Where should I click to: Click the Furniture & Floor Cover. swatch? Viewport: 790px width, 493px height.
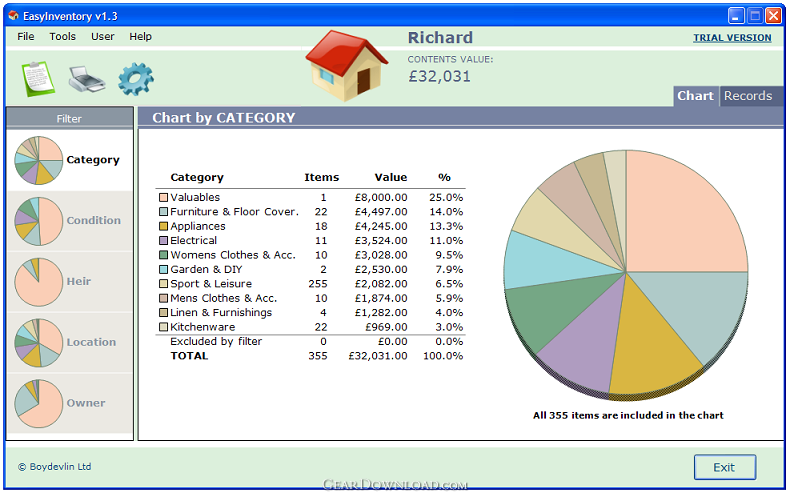163,212
